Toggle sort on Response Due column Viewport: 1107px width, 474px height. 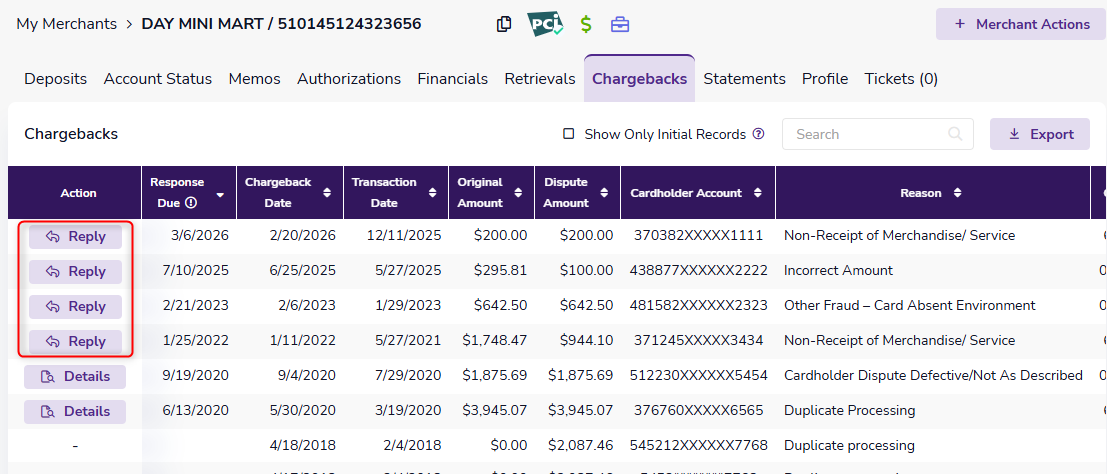coord(220,194)
